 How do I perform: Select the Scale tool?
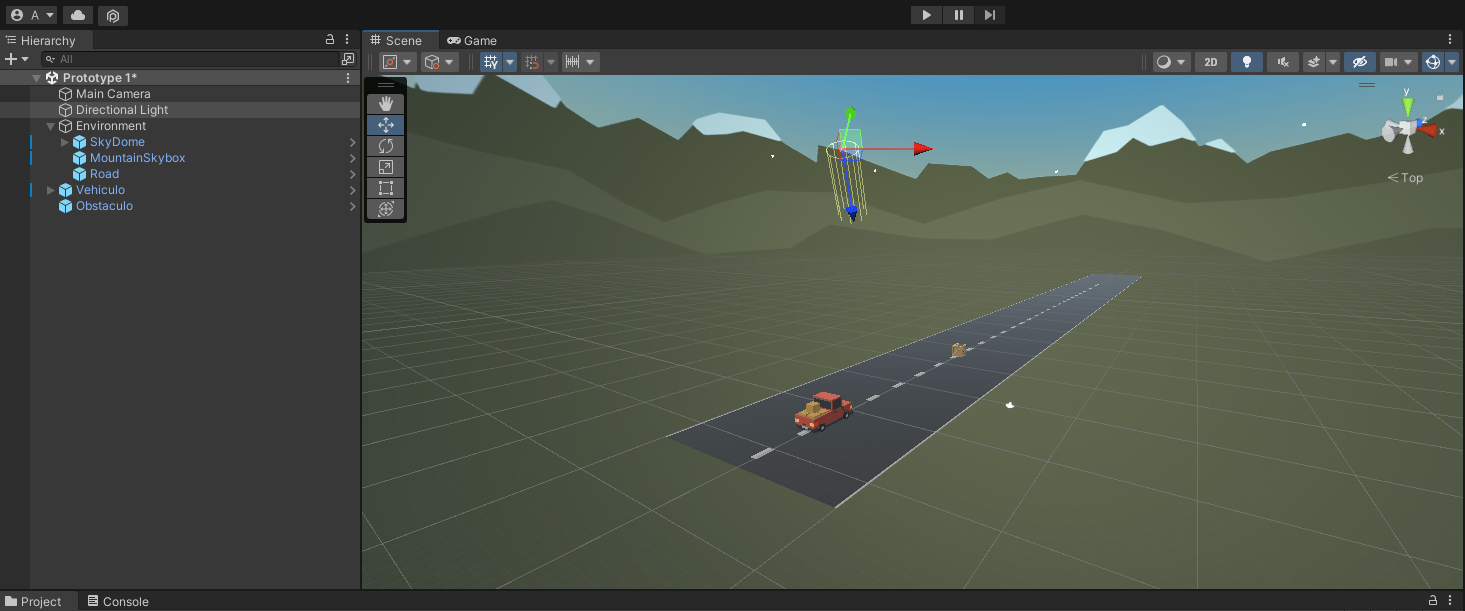point(386,167)
